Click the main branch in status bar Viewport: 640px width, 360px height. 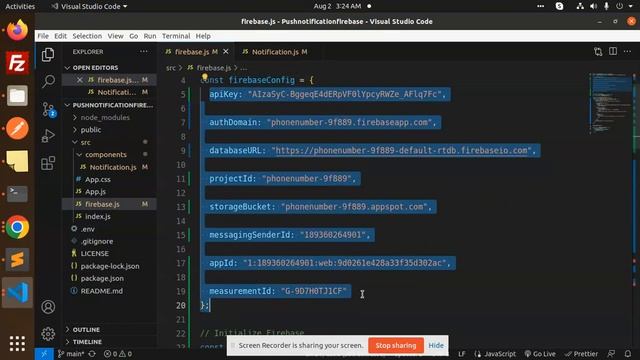pos(71,354)
